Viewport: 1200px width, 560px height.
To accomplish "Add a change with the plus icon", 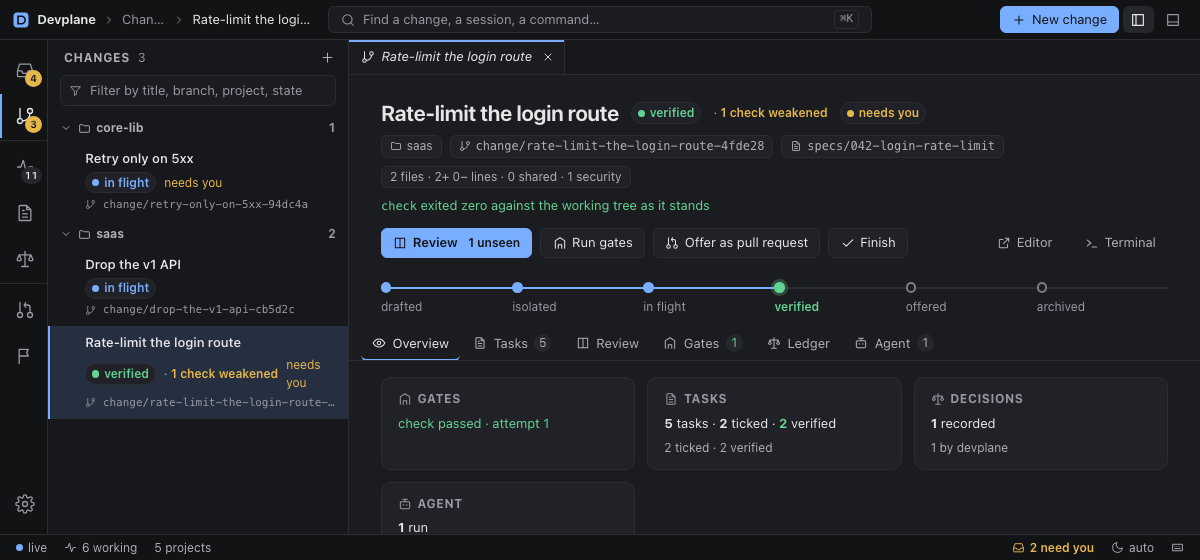I will point(327,58).
